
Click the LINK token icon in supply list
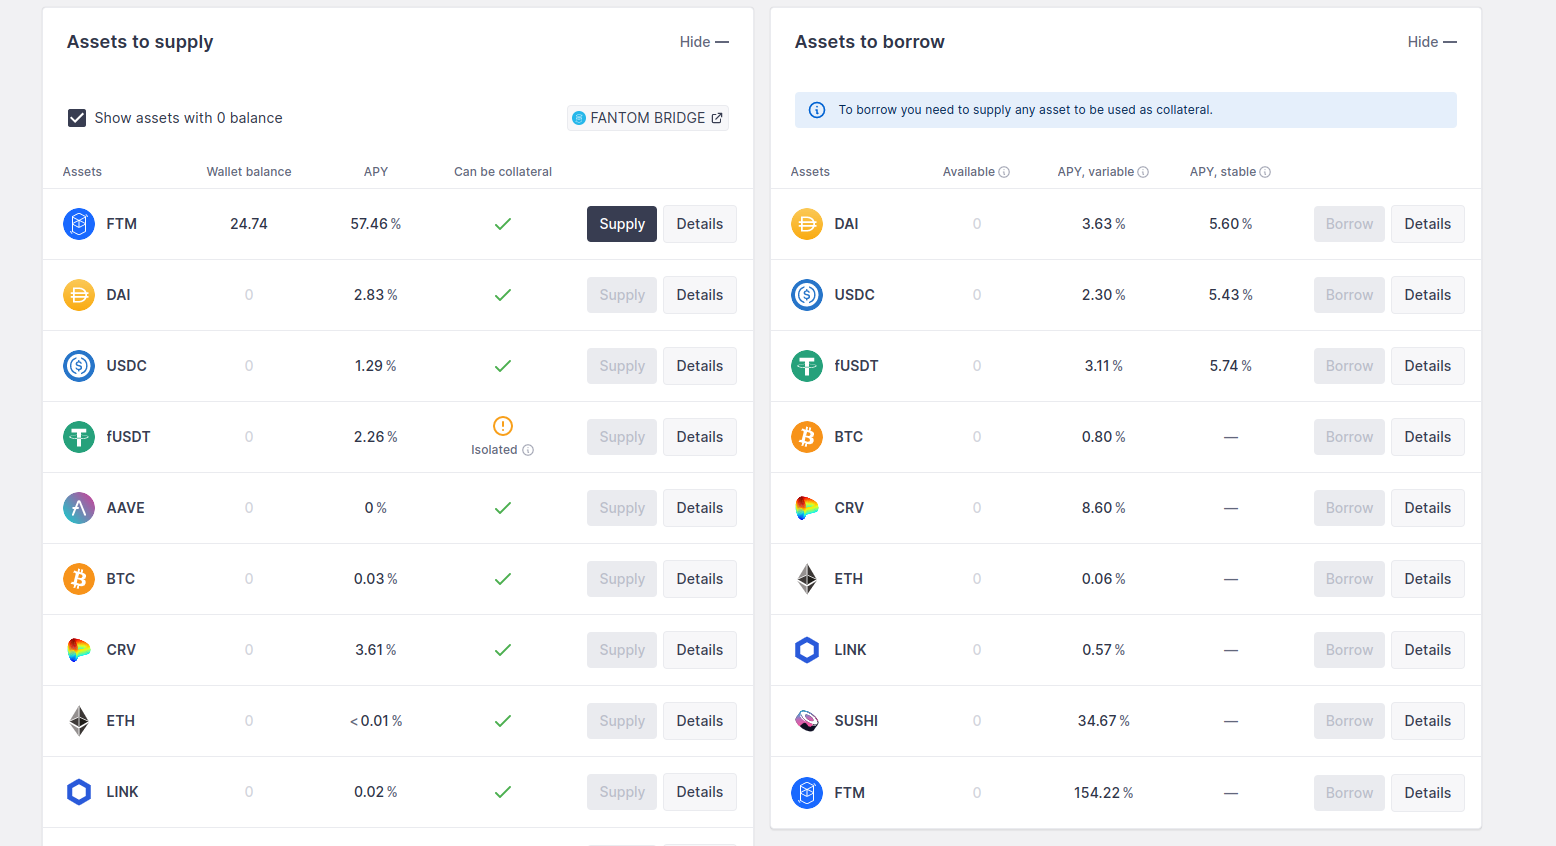click(x=79, y=792)
